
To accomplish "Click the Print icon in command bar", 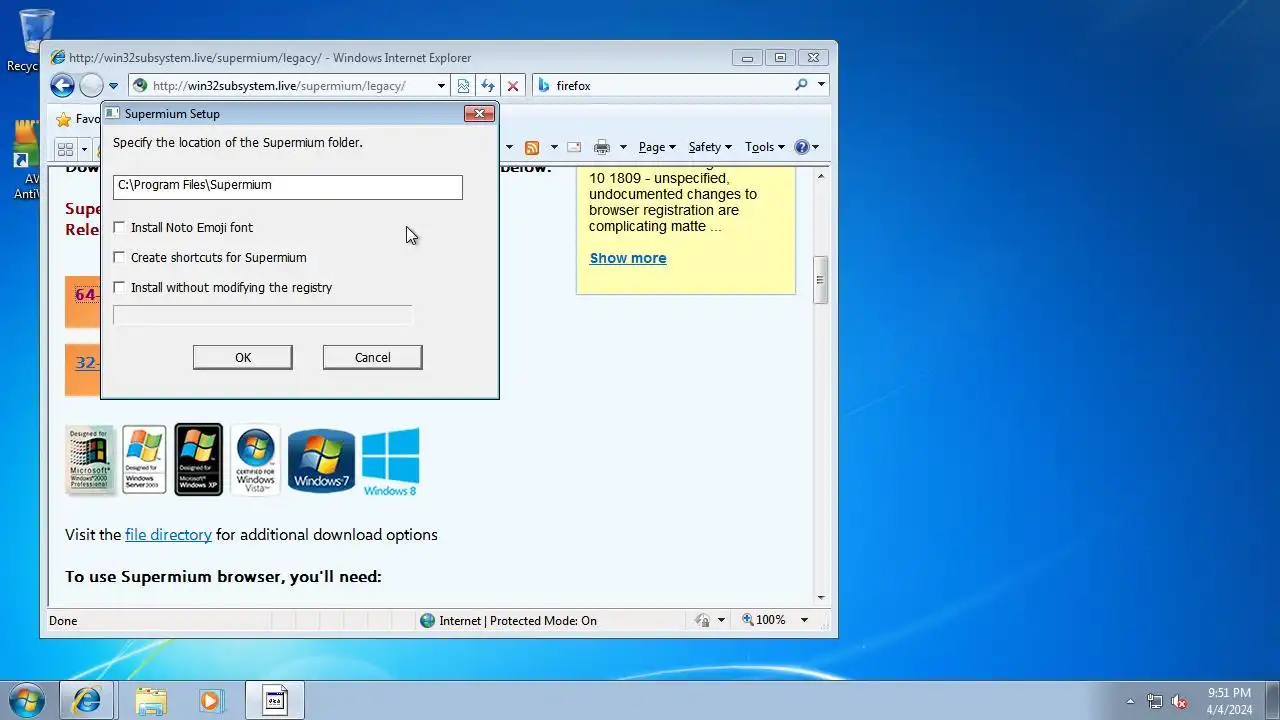I will click(601, 147).
